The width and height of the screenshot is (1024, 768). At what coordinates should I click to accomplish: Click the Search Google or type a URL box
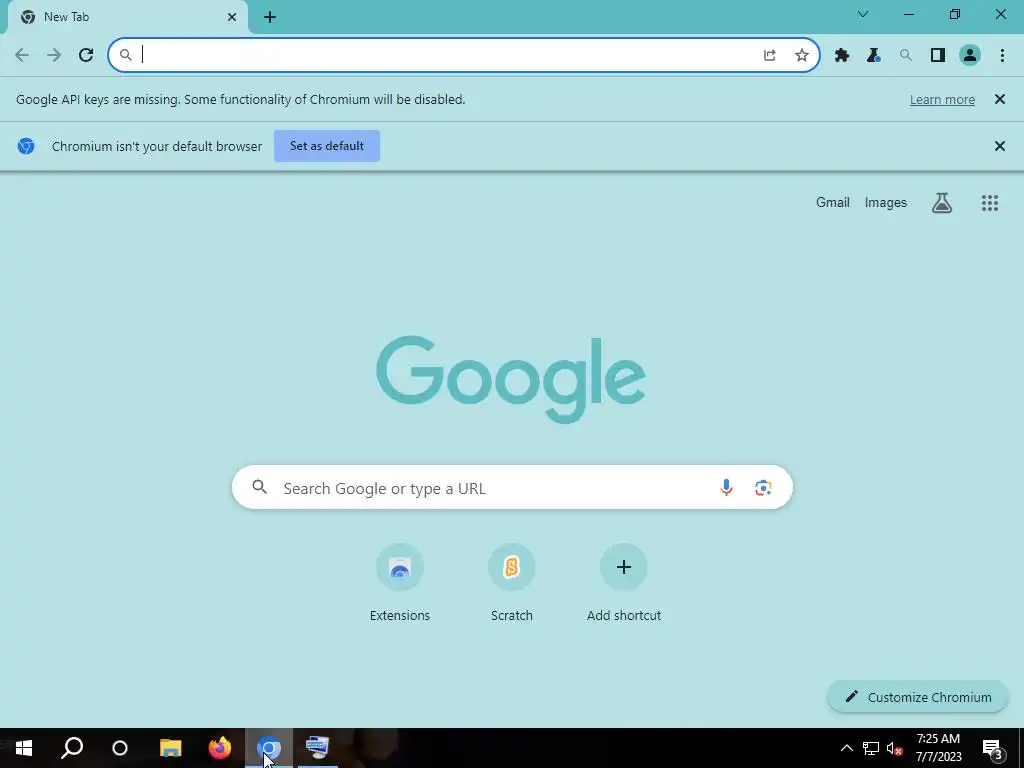(x=512, y=487)
